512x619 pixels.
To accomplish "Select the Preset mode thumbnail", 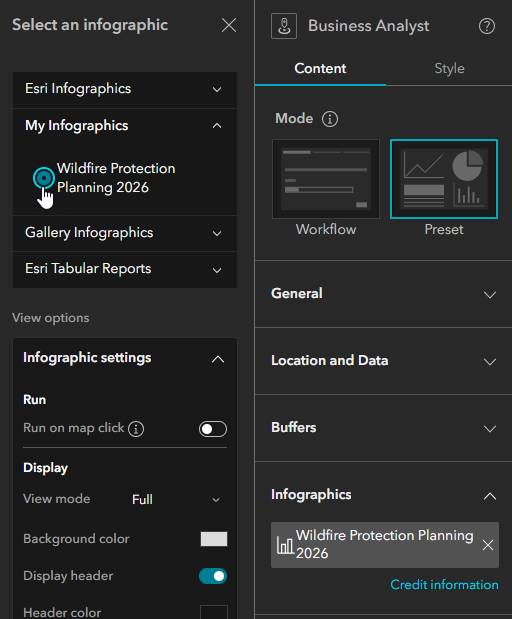I will 444,179.
